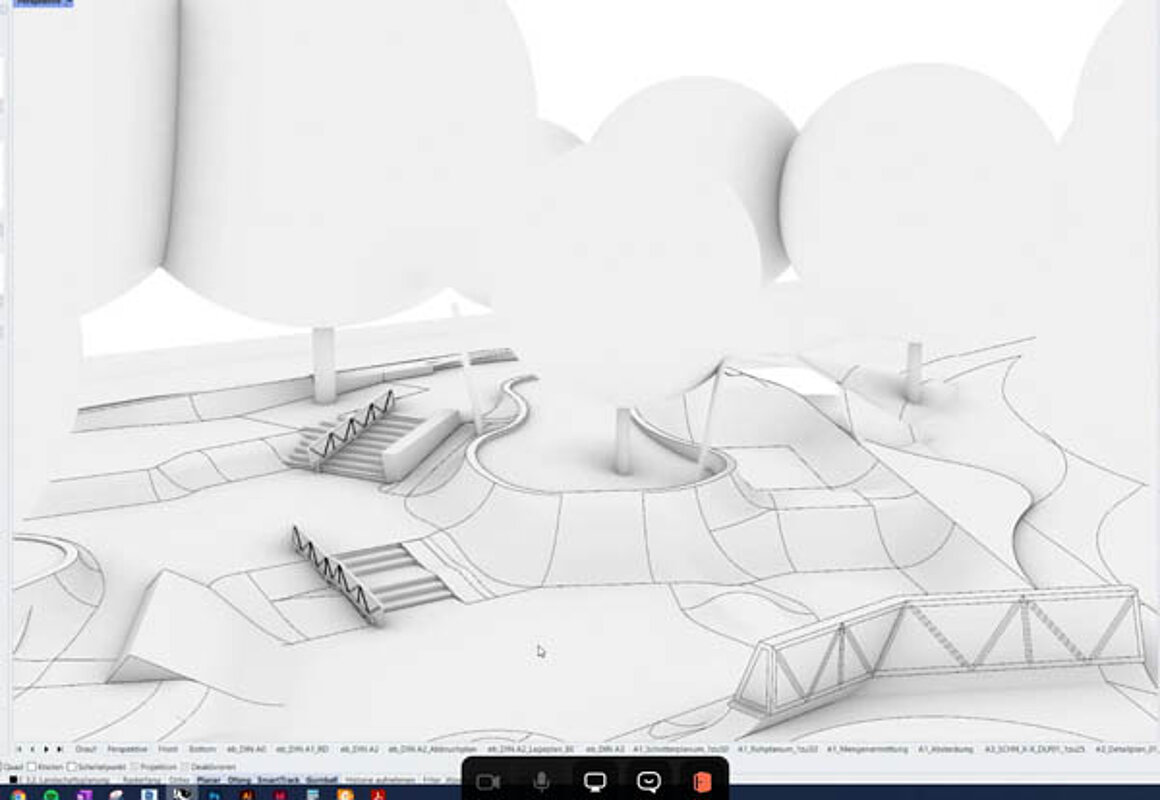Toggle the Projektion osnap checkbox
Viewport: 1160px width, 800px height.
click(x=135, y=767)
